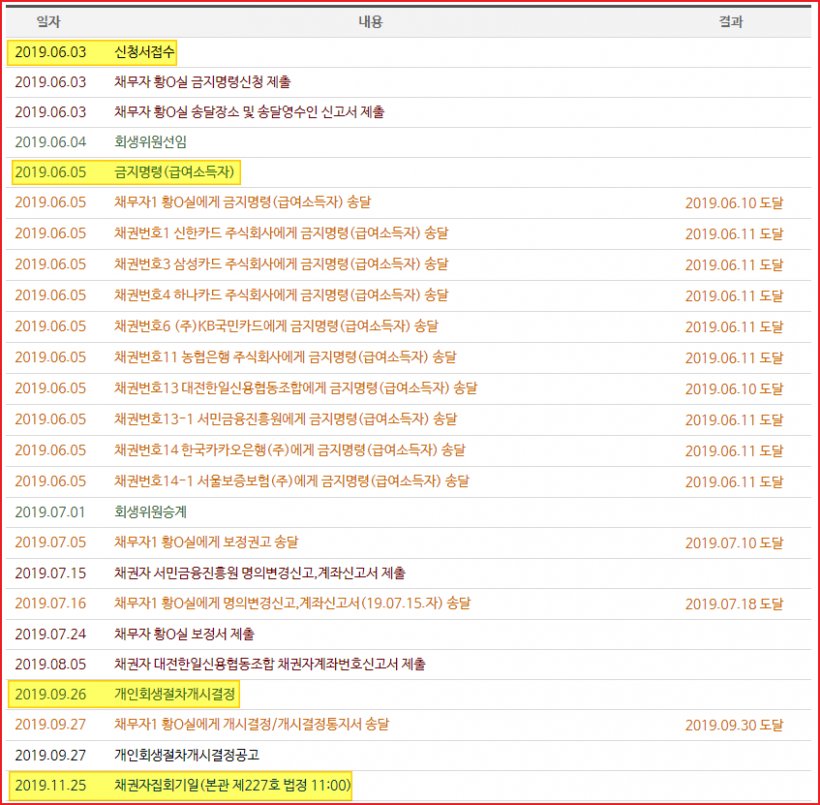The image size is (820, 805).
Task: Open 채무자1 황O실에게 금지명령(급여소득자) 송달 entry
Action: pyautogui.click(x=242, y=202)
